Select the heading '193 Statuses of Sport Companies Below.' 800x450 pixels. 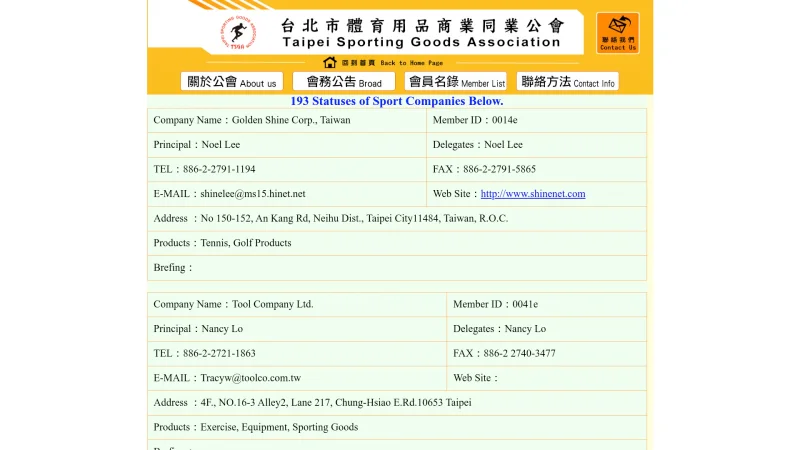396,101
